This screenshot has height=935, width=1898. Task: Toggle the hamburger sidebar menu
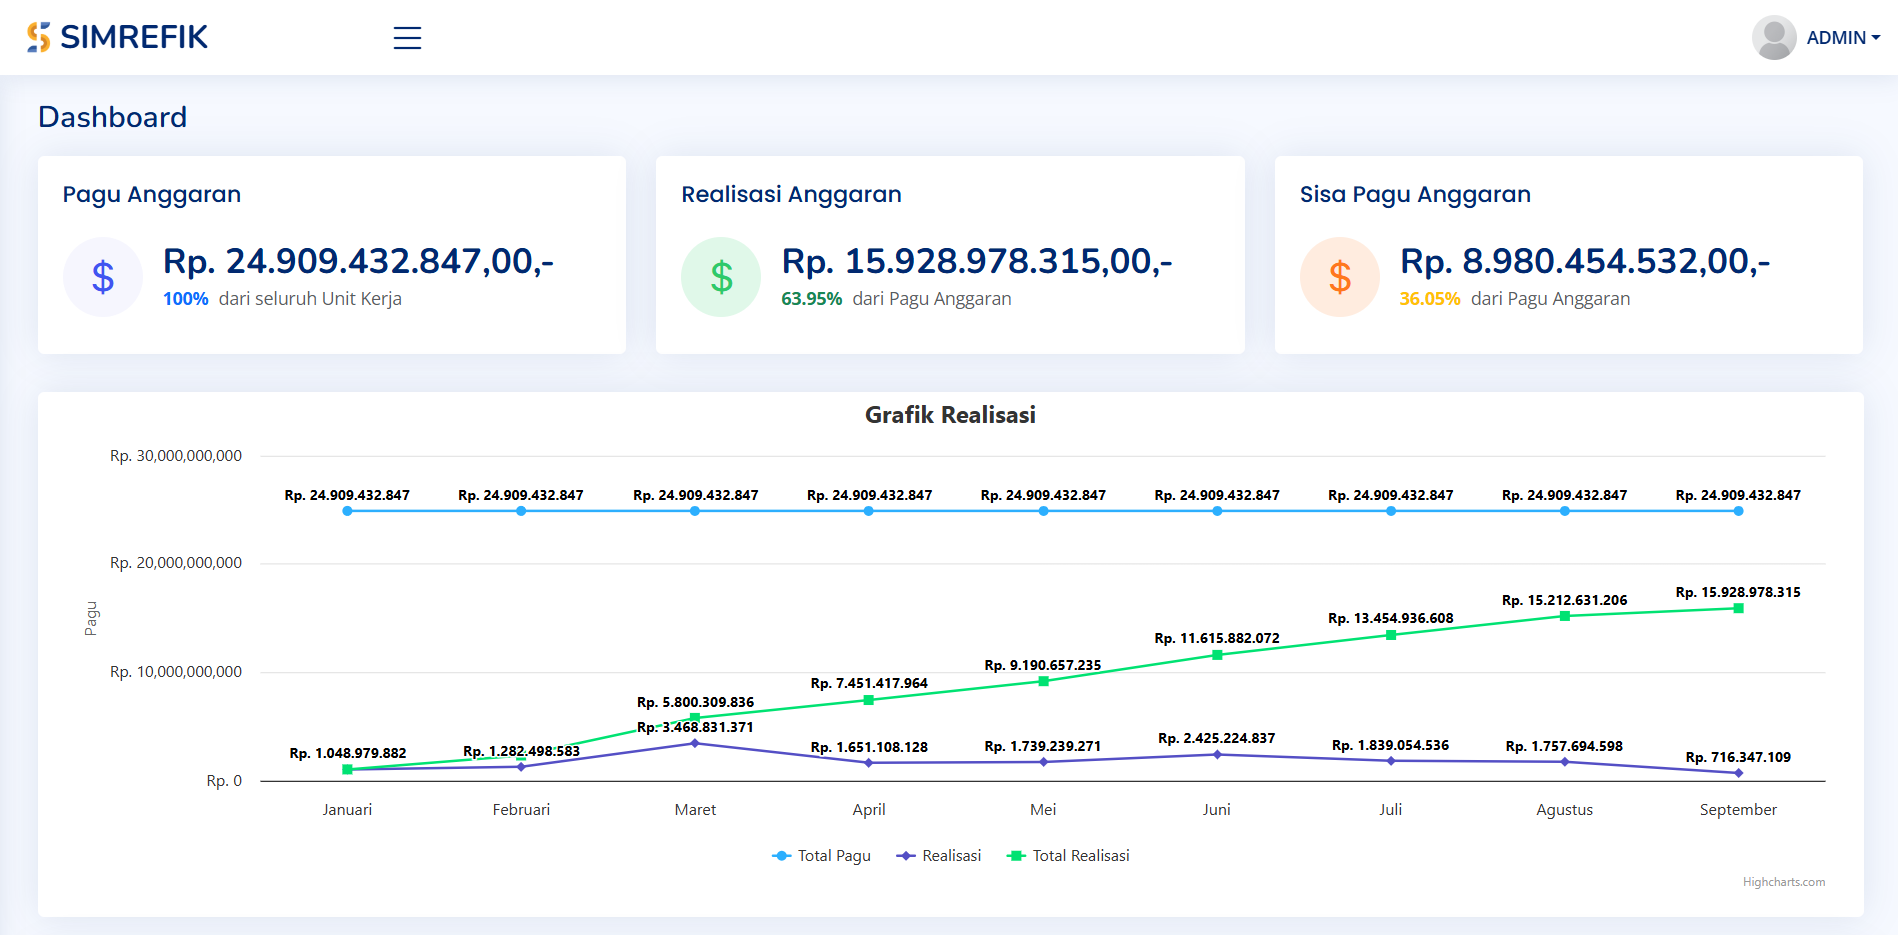tap(407, 38)
